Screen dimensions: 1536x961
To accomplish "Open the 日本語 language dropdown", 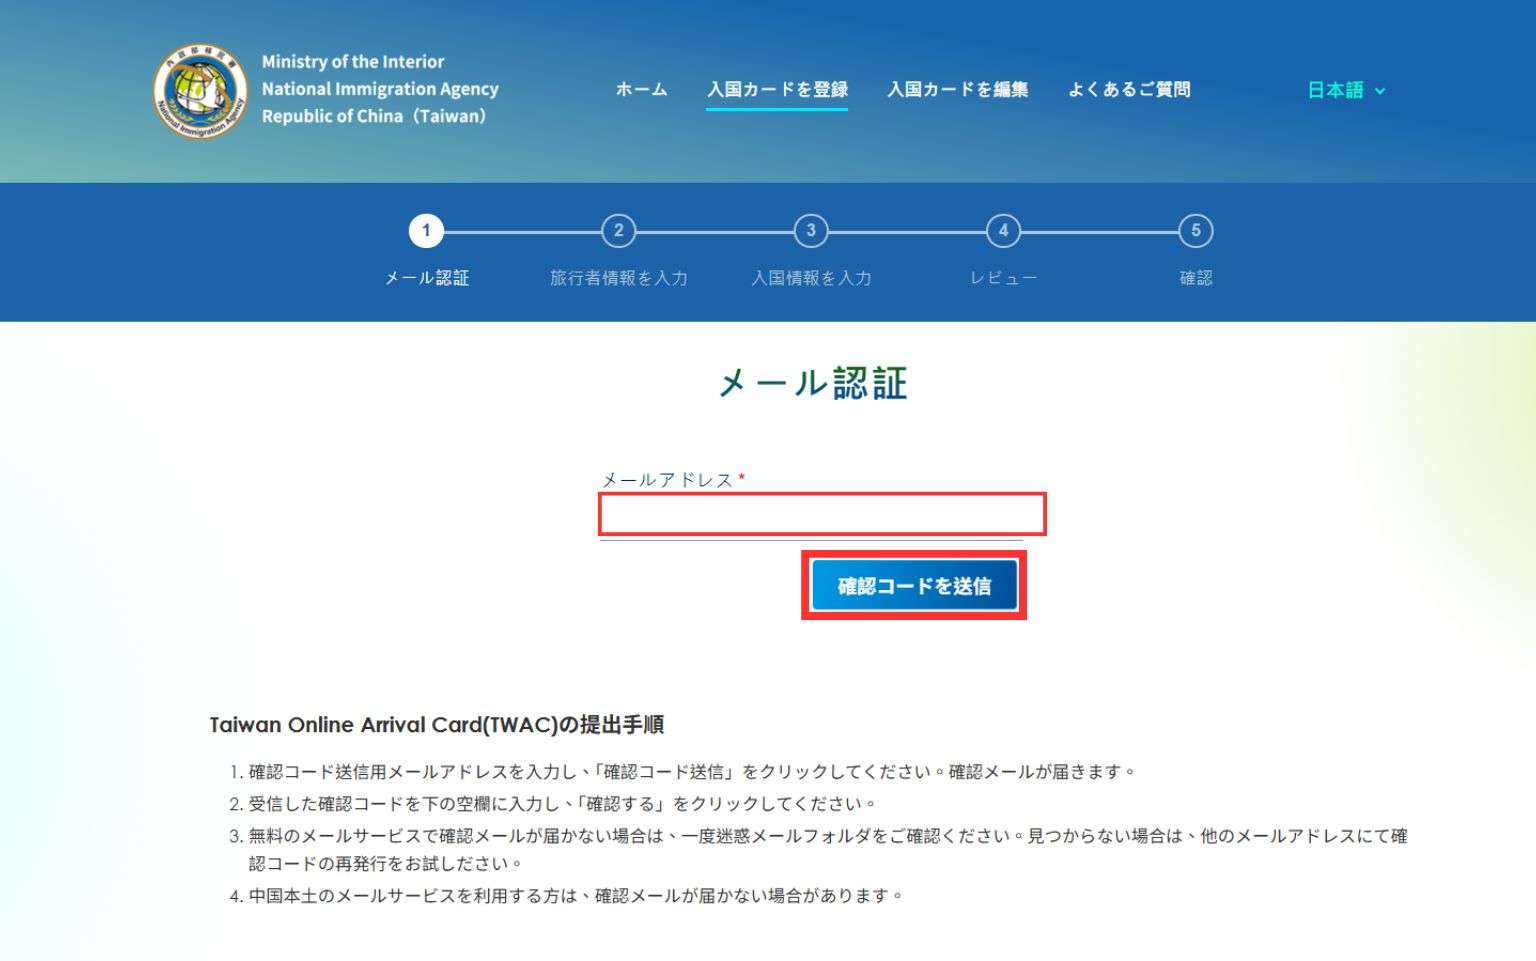I will click(x=1346, y=90).
